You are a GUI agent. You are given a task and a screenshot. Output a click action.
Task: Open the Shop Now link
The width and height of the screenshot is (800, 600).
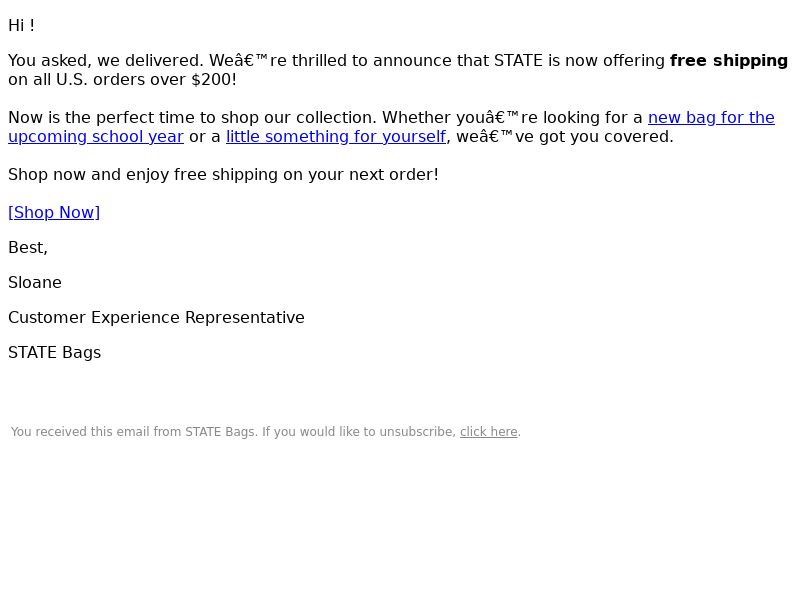coord(54,212)
